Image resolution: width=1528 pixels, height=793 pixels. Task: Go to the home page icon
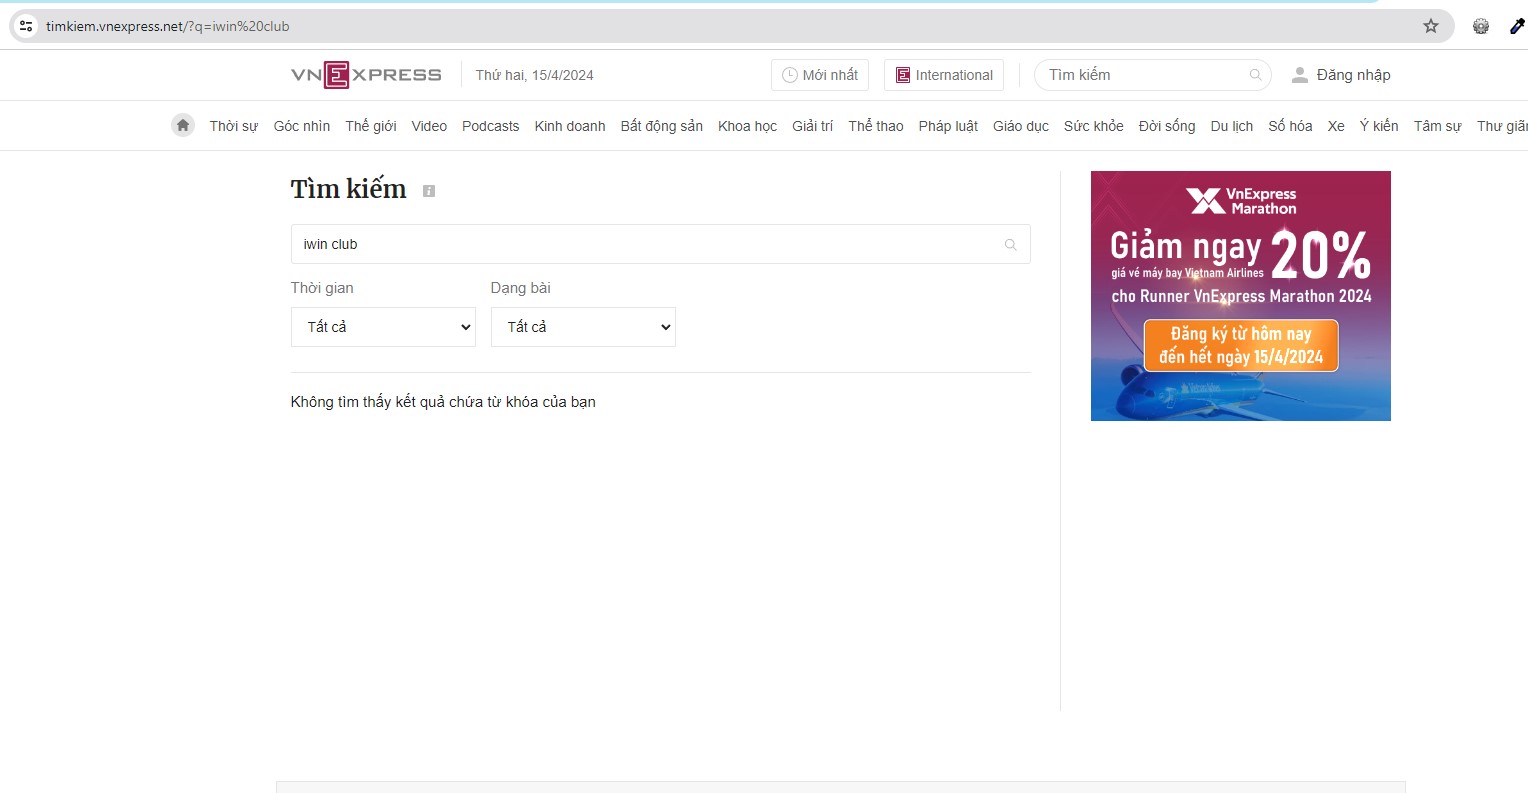pos(183,126)
